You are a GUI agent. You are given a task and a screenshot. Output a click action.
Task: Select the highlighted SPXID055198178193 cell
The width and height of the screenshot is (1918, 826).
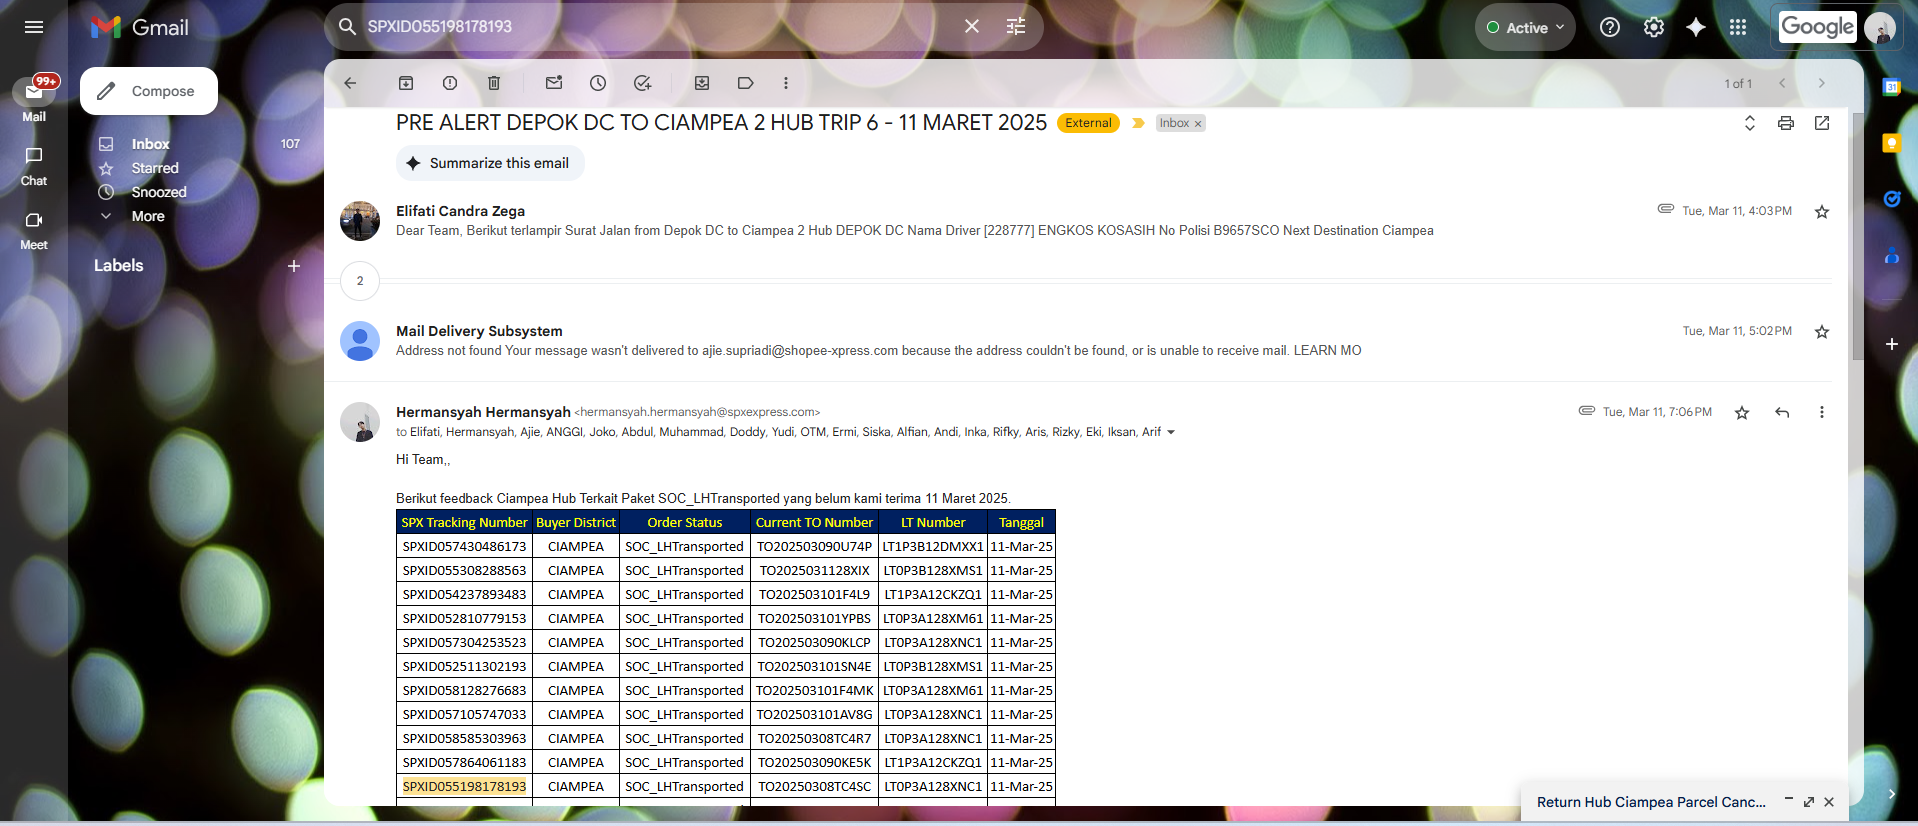click(x=464, y=787)
